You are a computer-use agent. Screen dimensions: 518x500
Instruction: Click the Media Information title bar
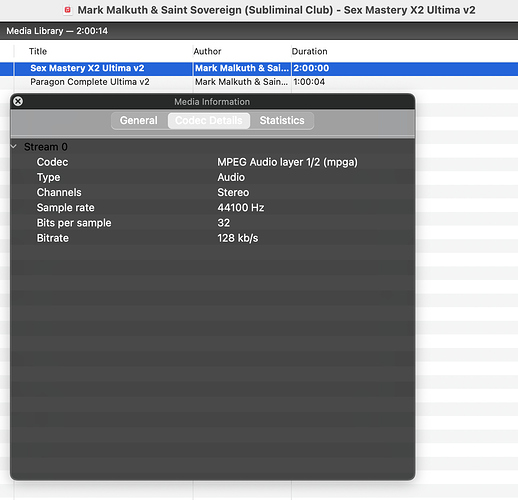(x=212, y=102)
